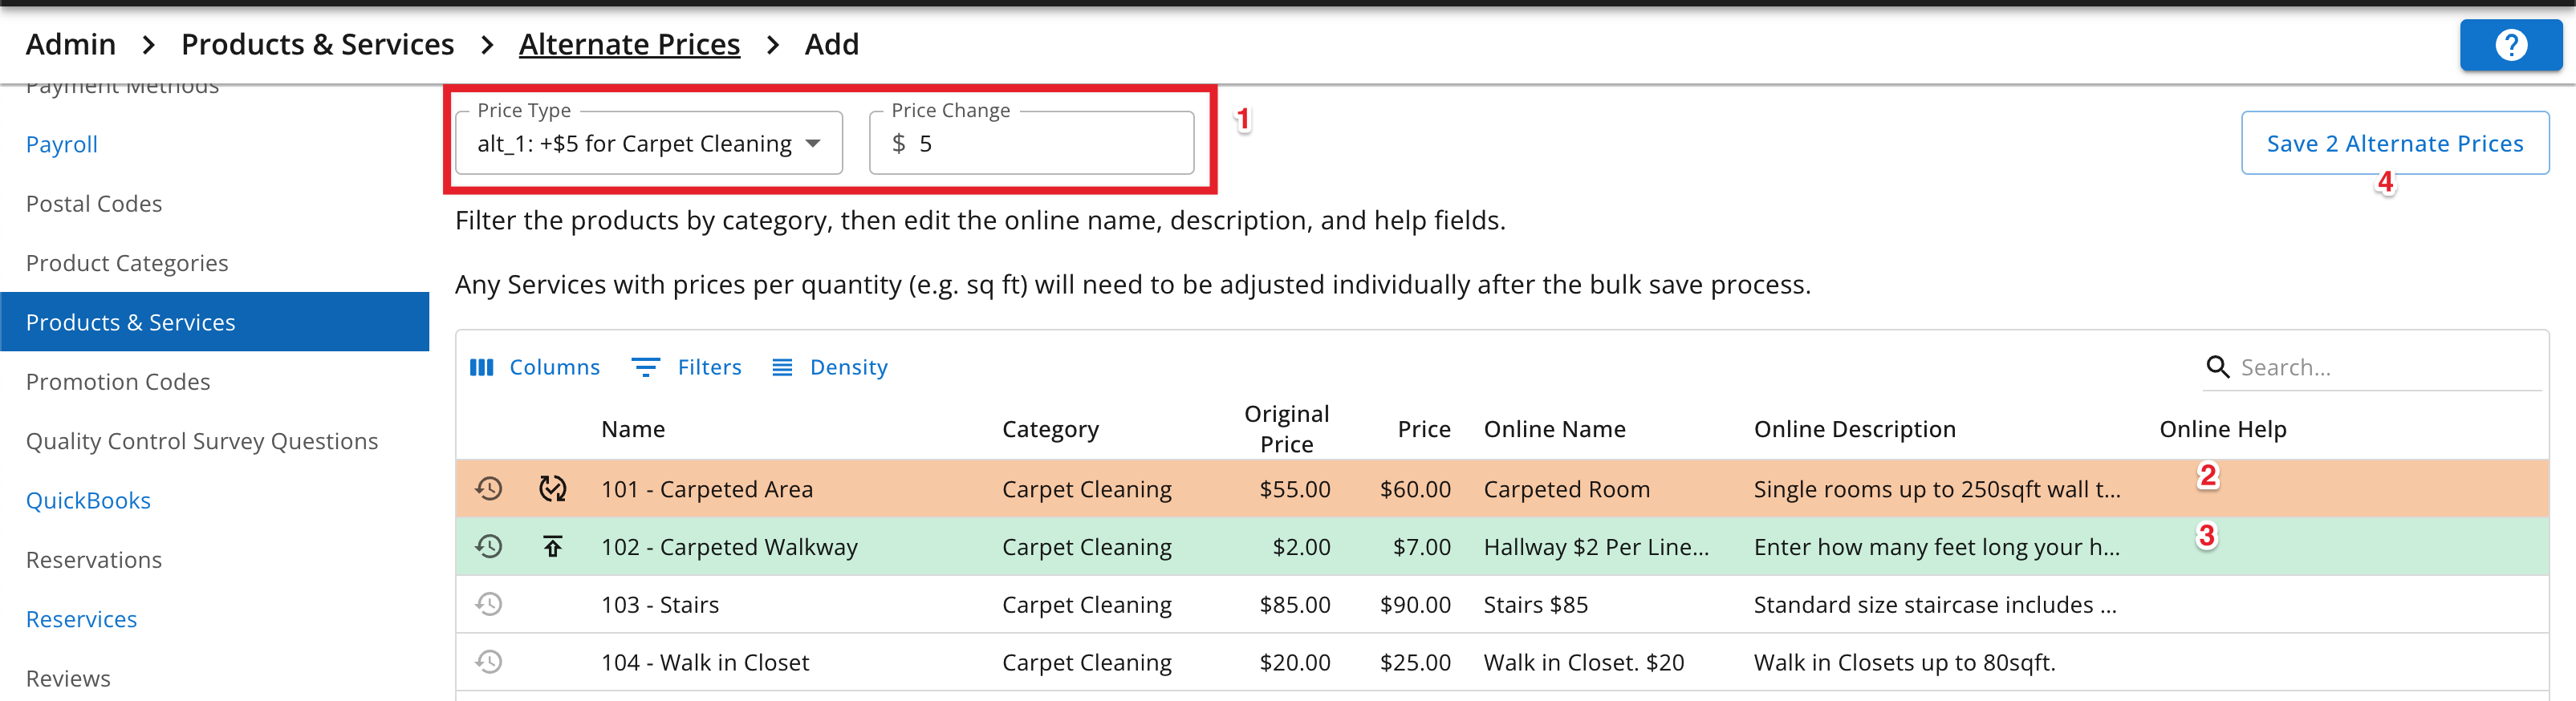Viewport: 2576px width, 701px height.
Task: Click Products & Services in the breadcrumb
Action: pos(317,44)
